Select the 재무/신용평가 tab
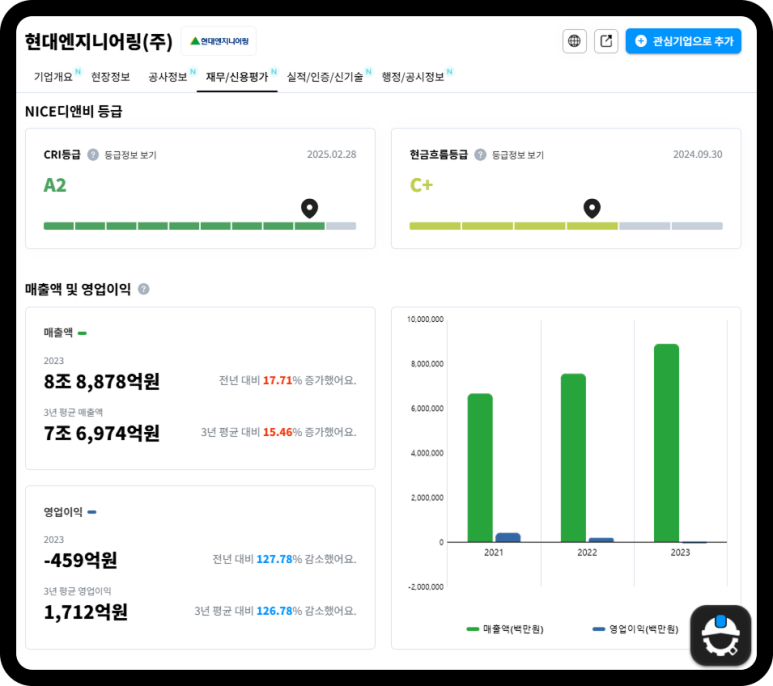The height and width of the screenshot is (686, 773). [x=237, y=77]
